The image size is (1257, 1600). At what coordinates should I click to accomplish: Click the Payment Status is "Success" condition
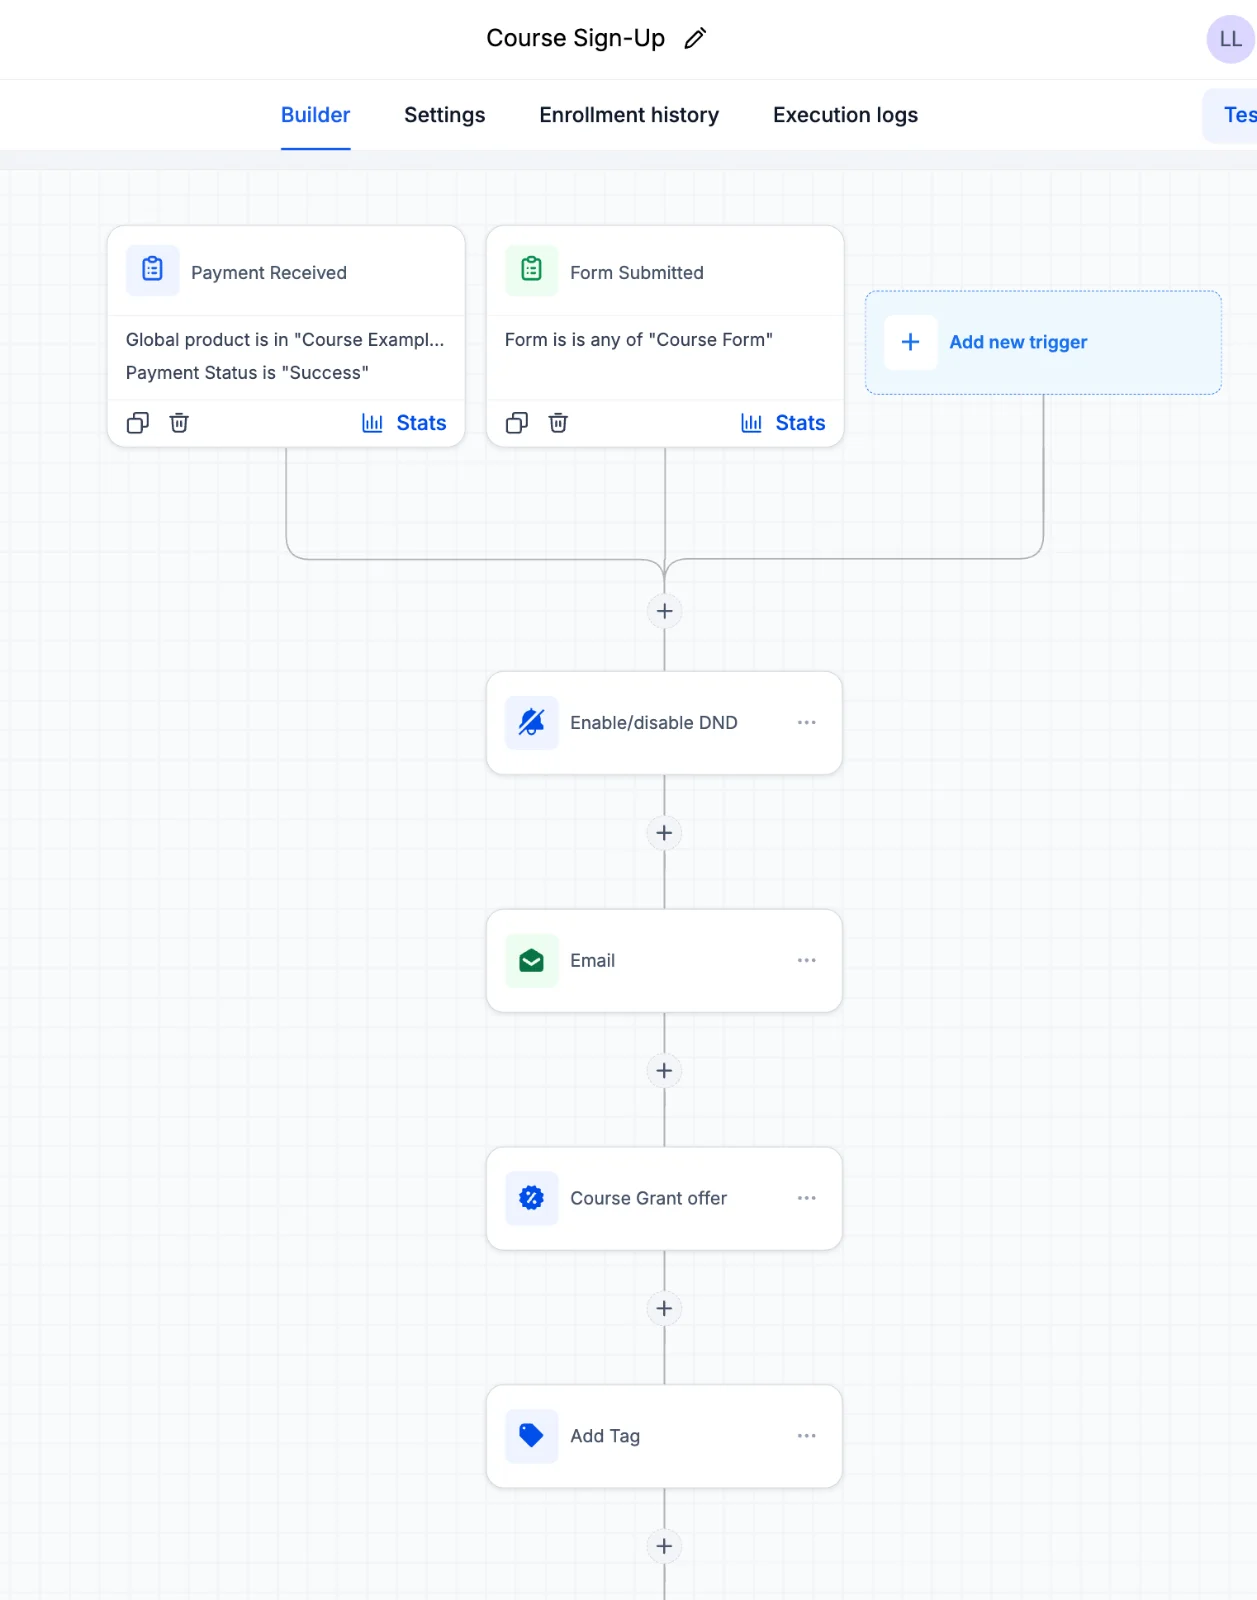click(247, 373)
